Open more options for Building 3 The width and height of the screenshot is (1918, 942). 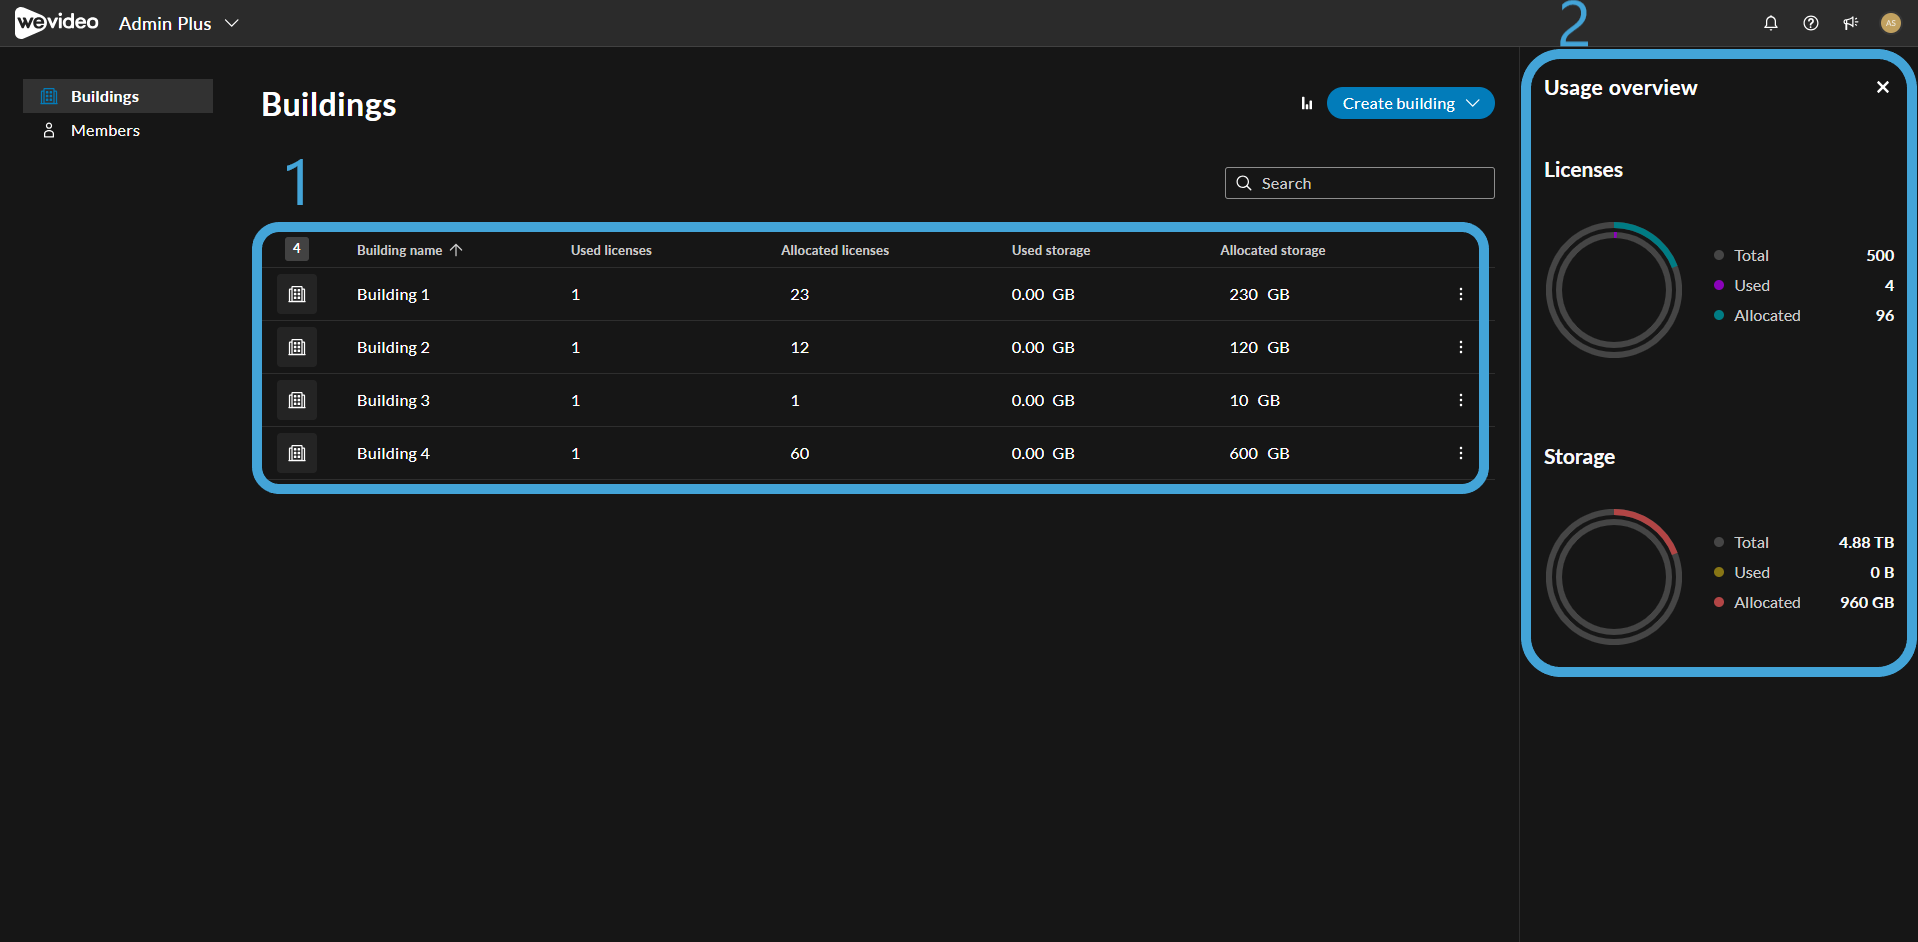(1461, 400)
